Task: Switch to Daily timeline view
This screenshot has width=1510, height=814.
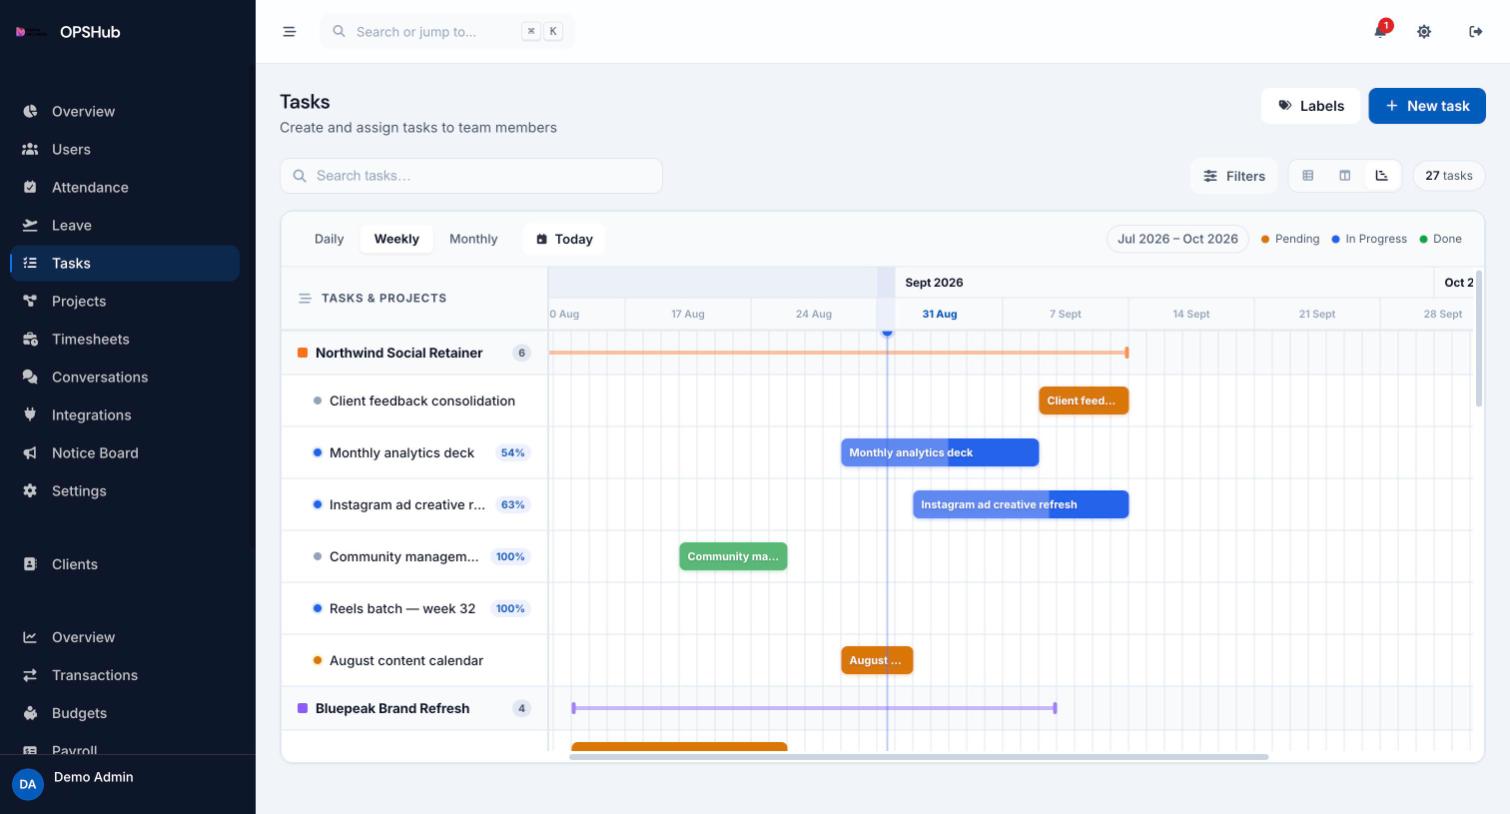Action: point(329,239)
